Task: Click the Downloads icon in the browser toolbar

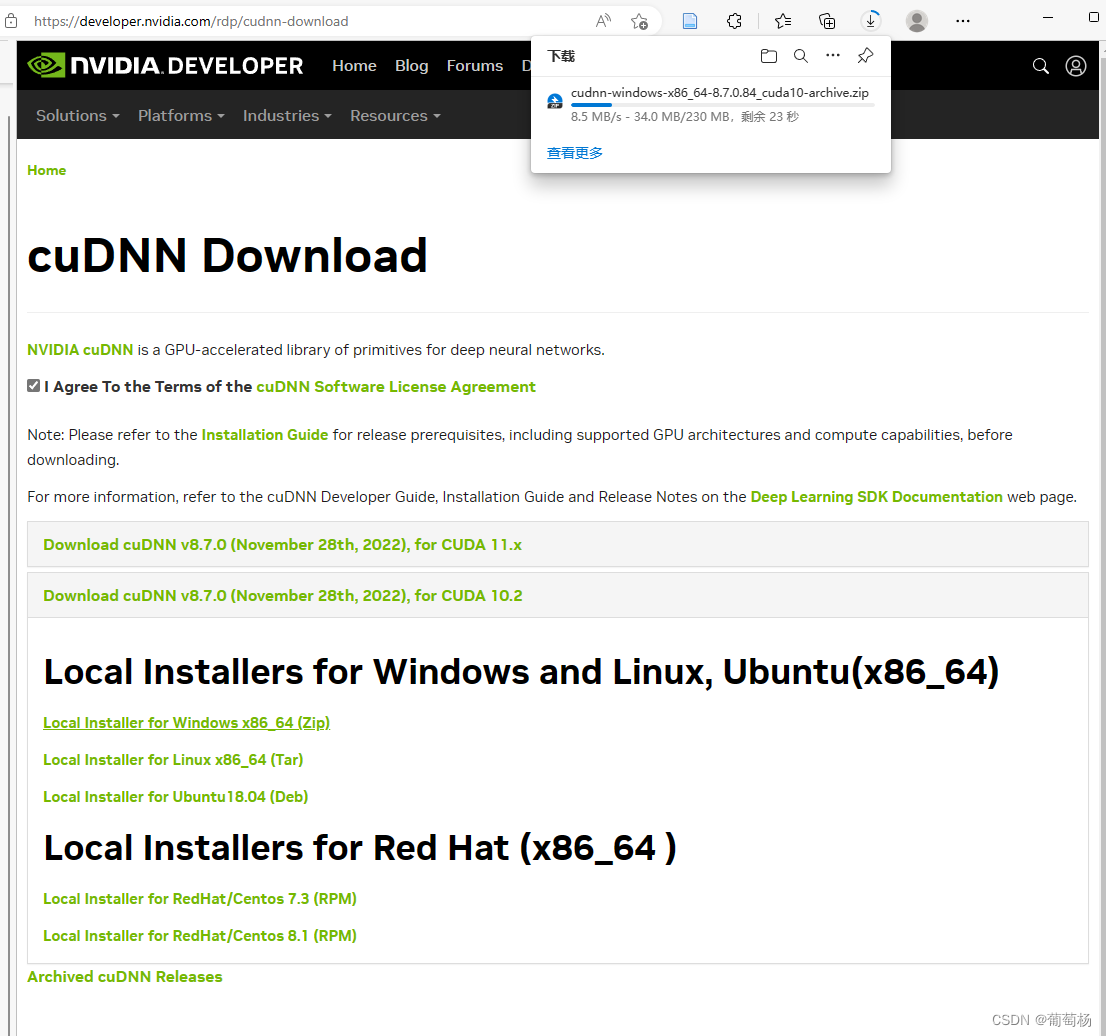Action: (x=871, y=20)
